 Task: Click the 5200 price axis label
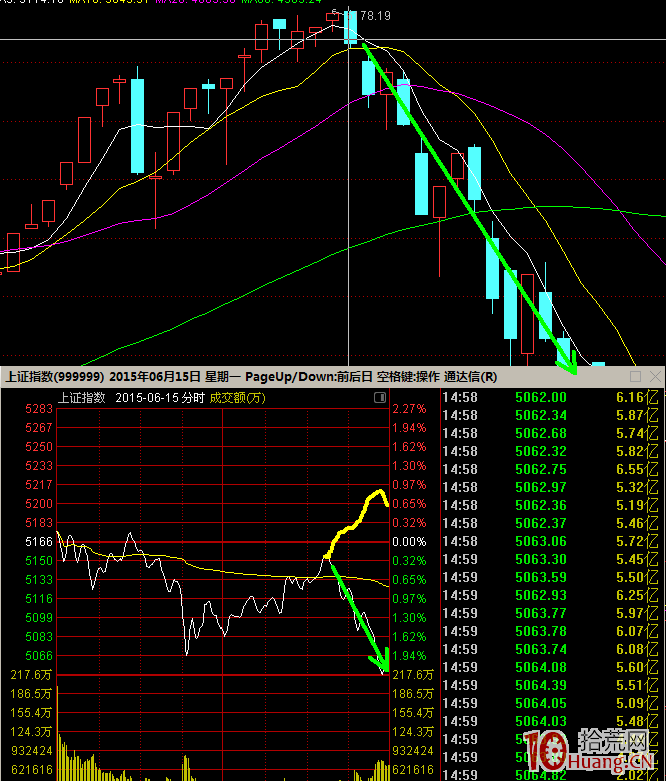(x=39, y=504)
